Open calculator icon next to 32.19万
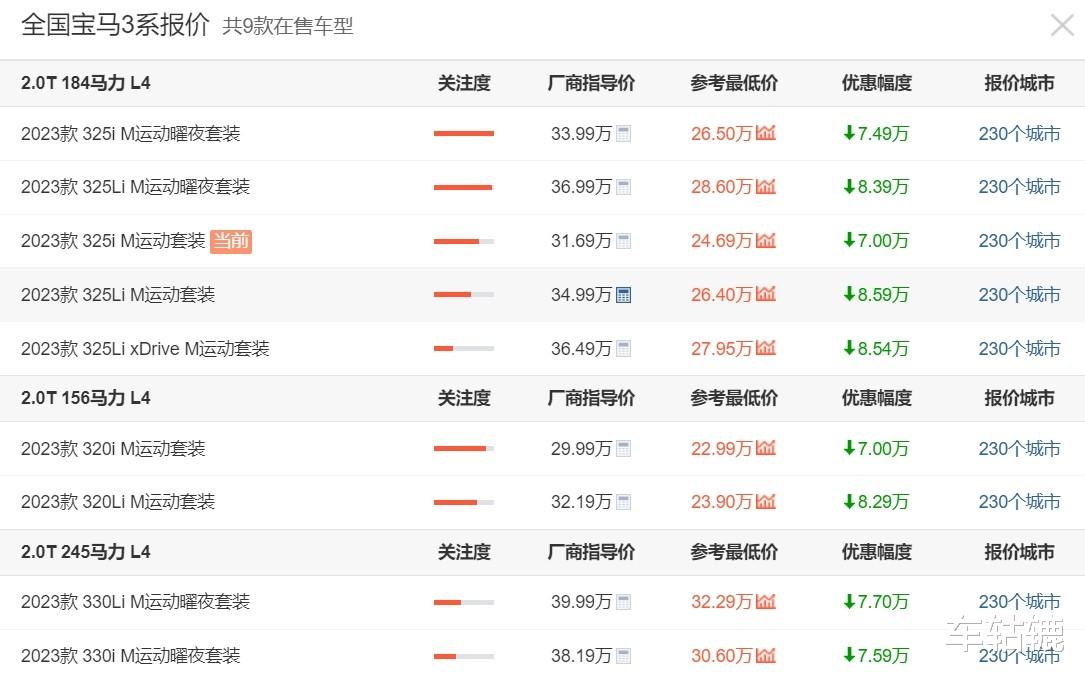This screenshot has height=680, width=1085. point(623,502)
